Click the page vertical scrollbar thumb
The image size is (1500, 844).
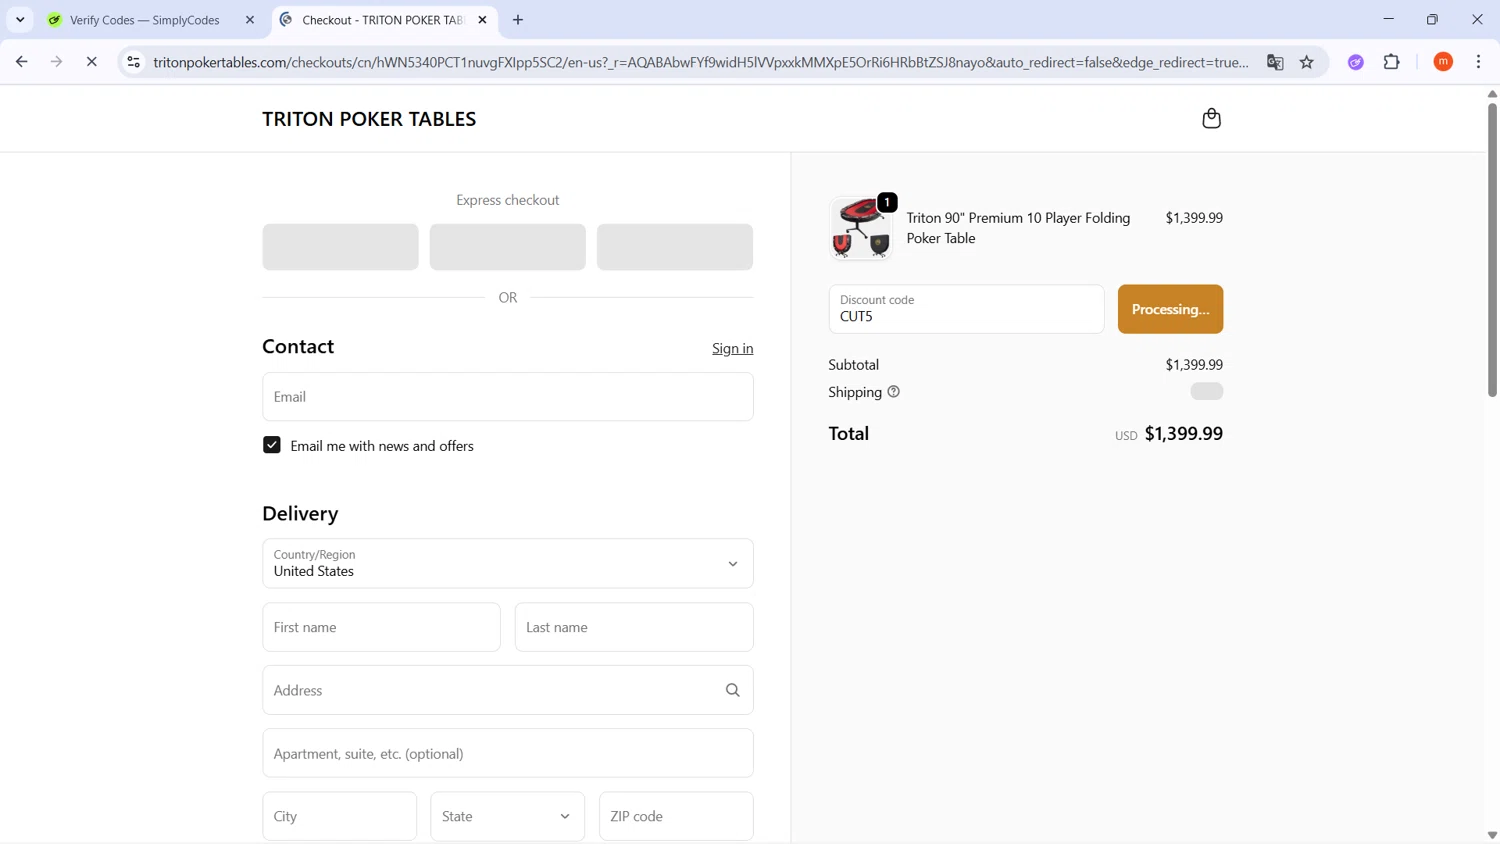click(x=1492, y=250)
